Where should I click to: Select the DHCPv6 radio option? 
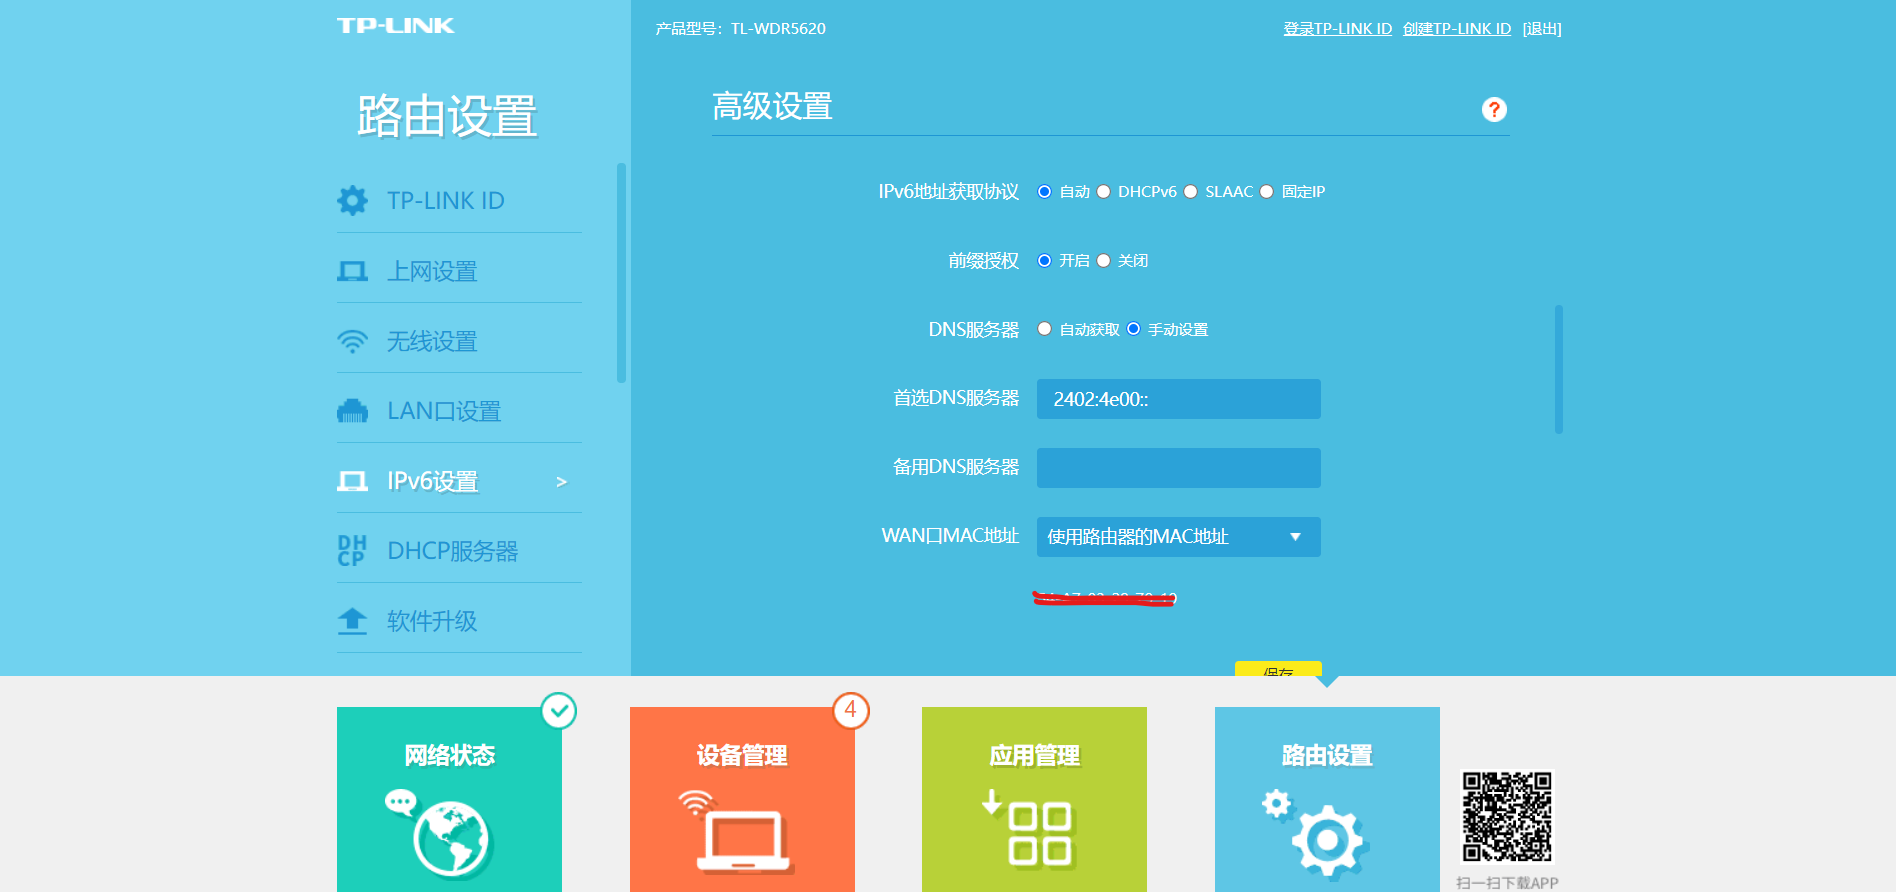[x=1103, y=191]
